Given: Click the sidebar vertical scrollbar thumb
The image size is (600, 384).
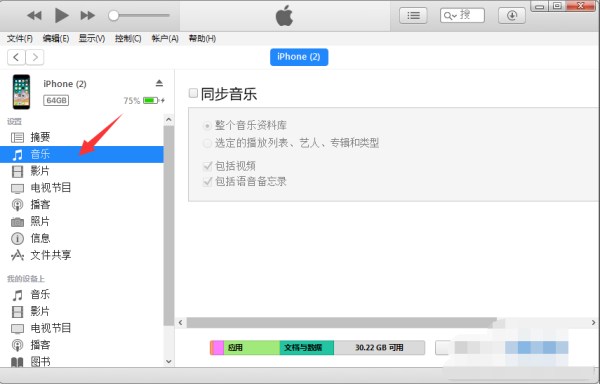Looking at the screenshot, I should [169, 226].
